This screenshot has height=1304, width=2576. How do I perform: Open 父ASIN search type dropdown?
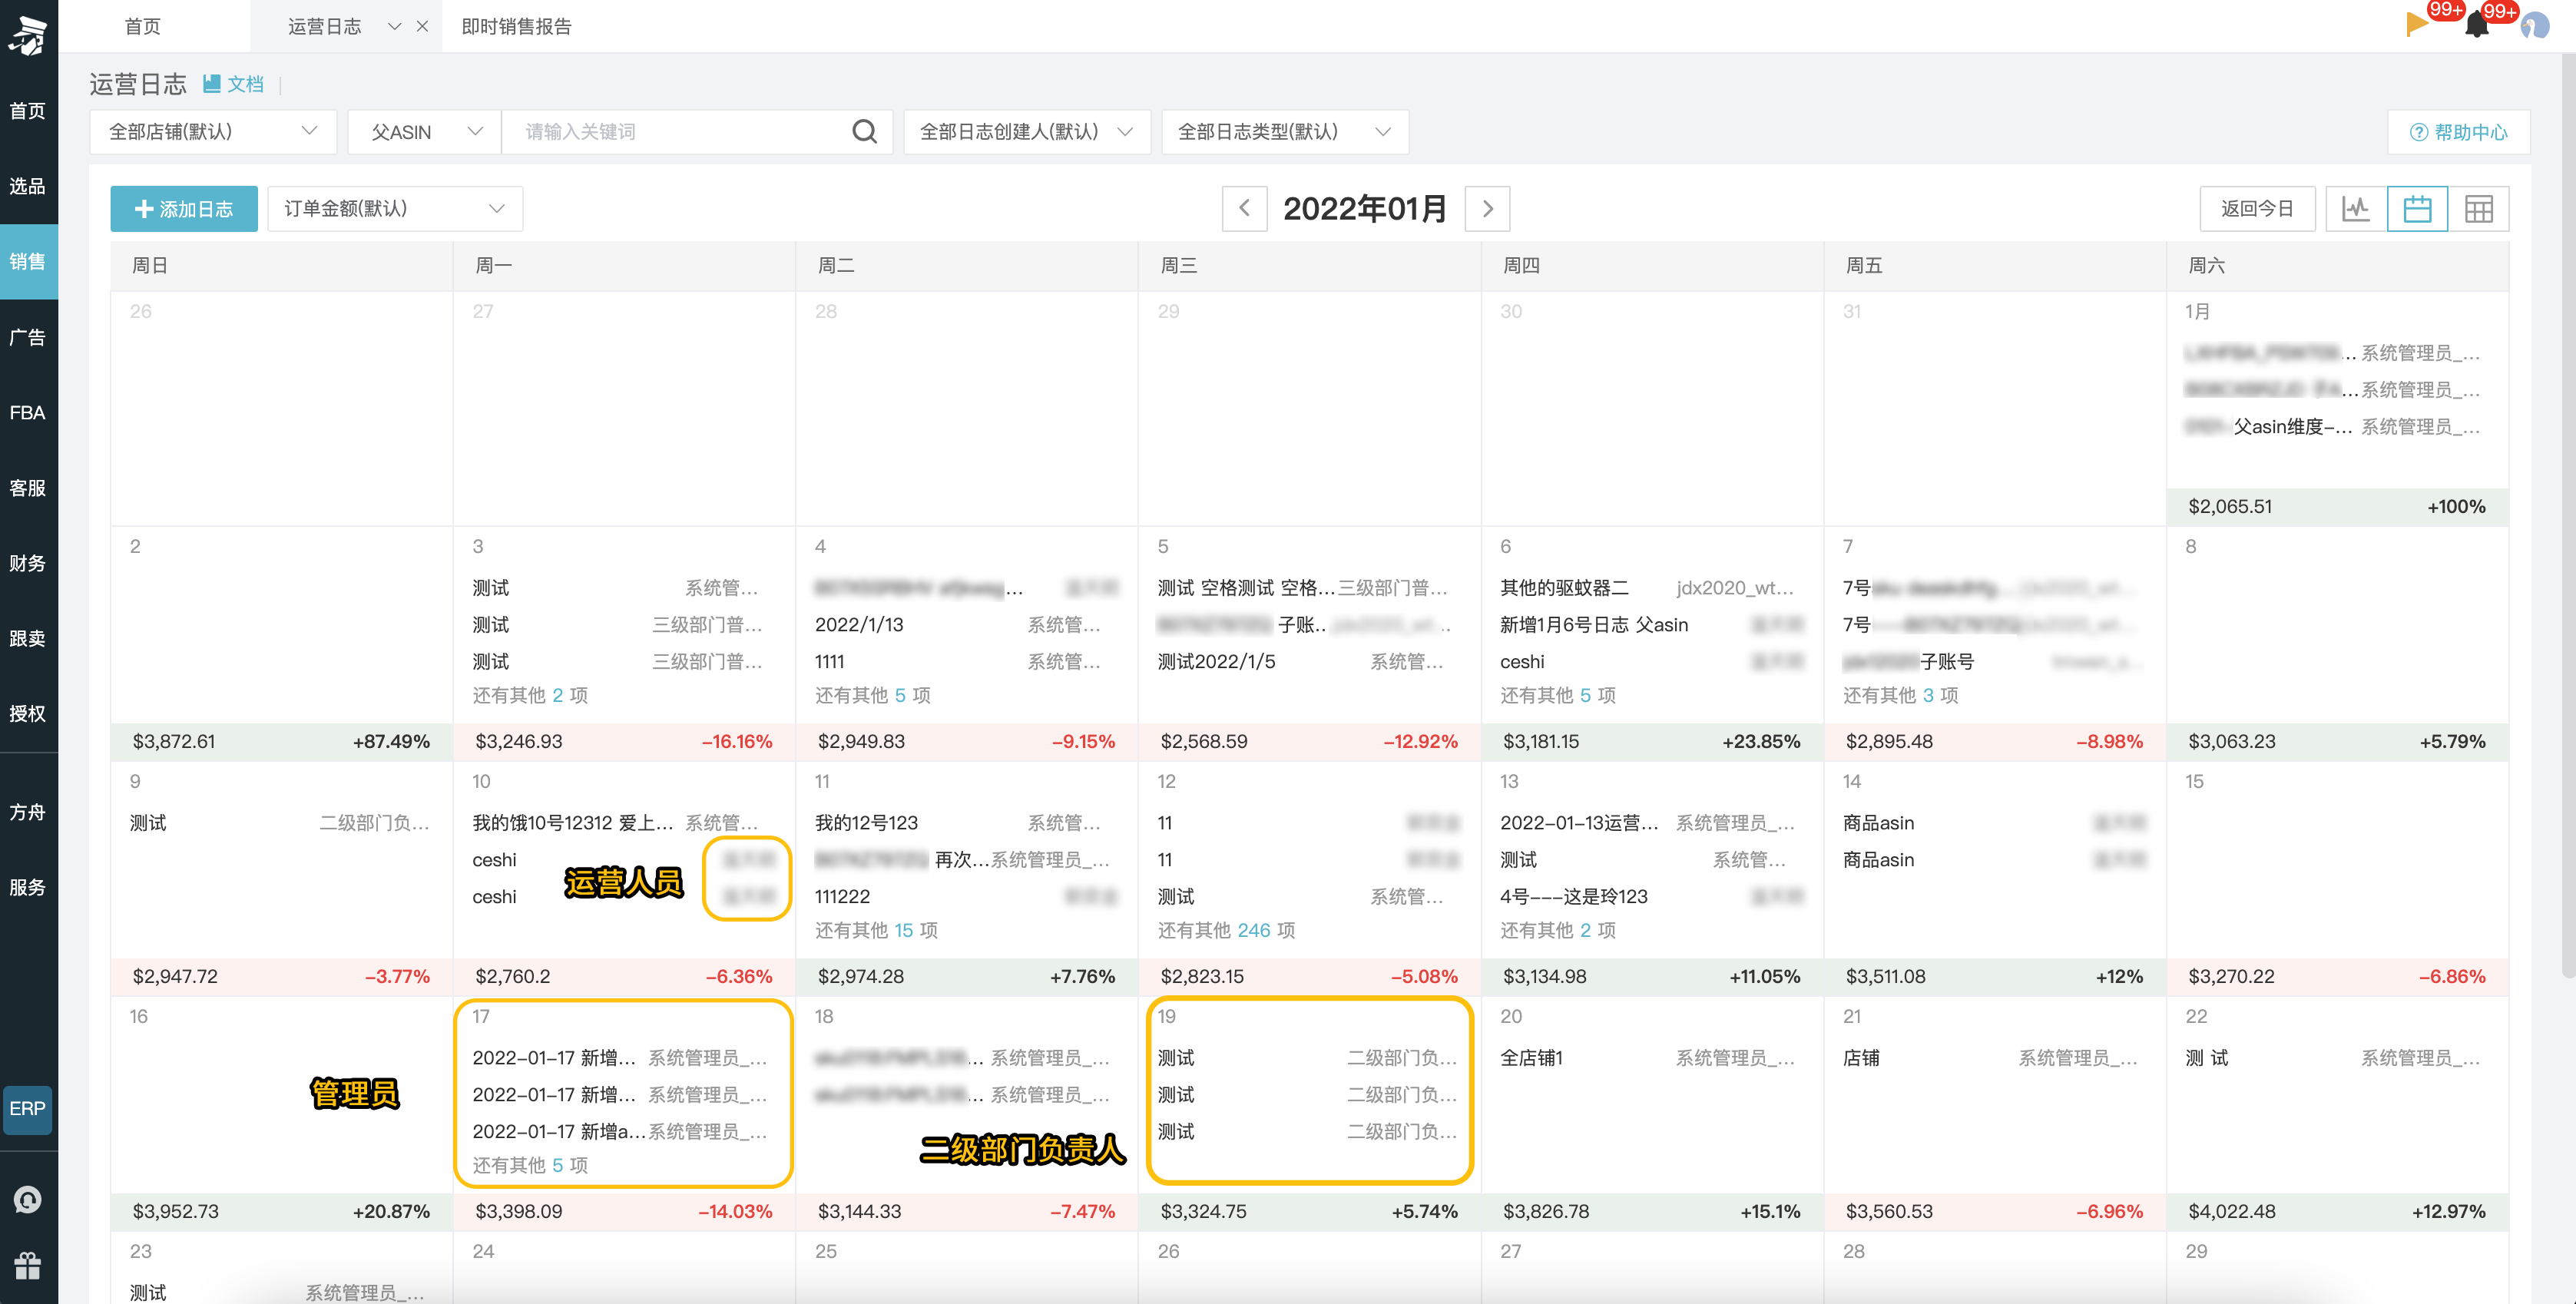[x=425, y=132]
